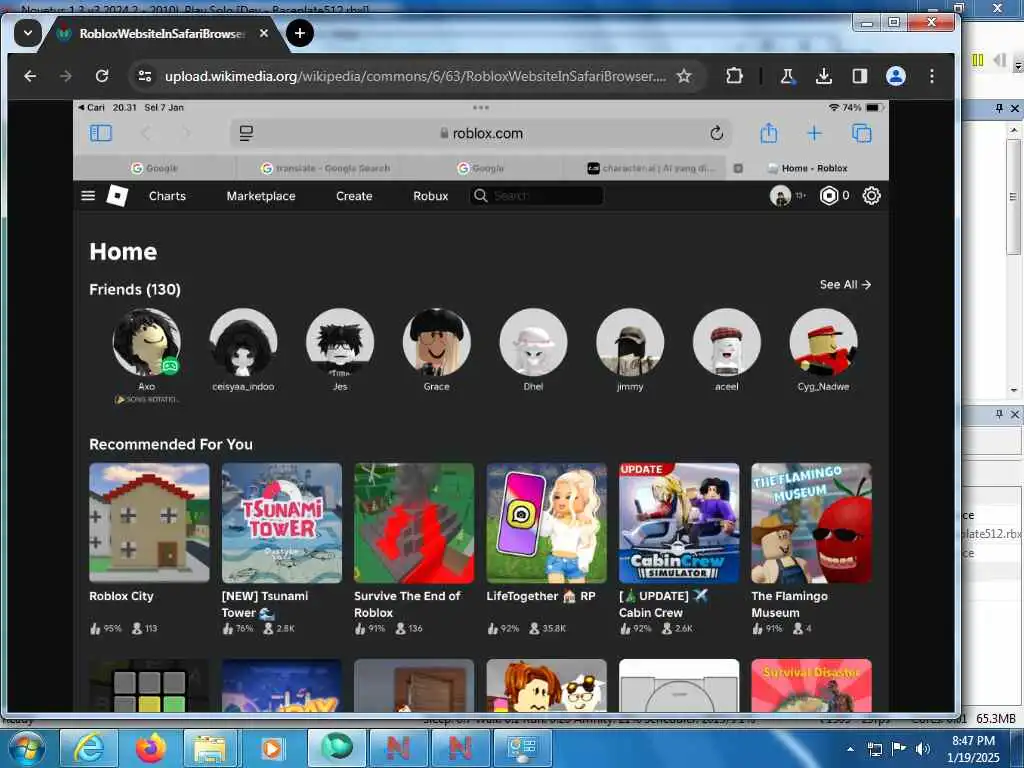Viewport: 1024px width, 768px height.
Task: Open Cabin Crew Simulator thumbnail
Action: [x=679, y=523]
